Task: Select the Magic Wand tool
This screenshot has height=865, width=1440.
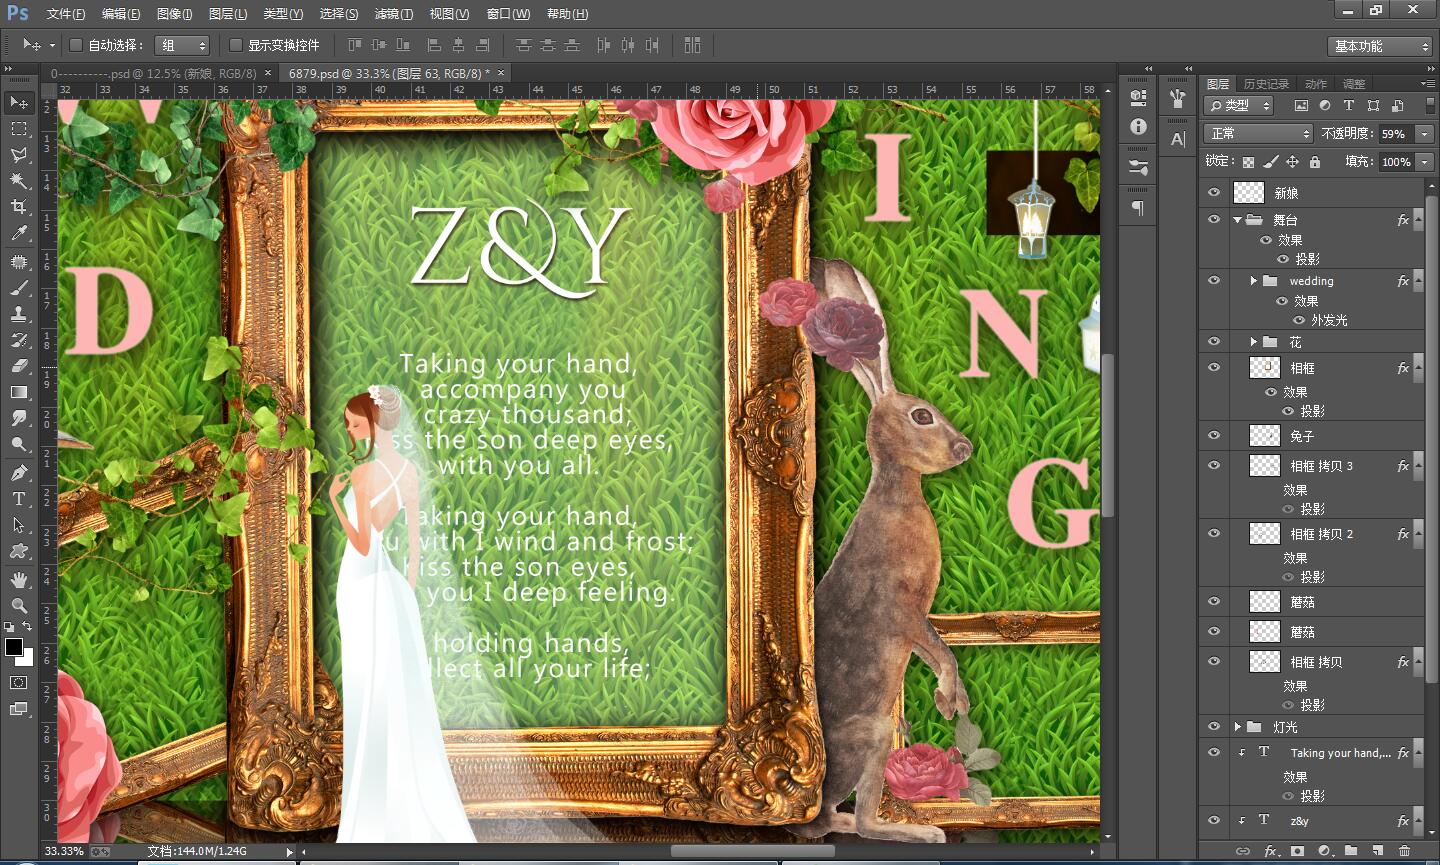Action: tap(19, 181)
